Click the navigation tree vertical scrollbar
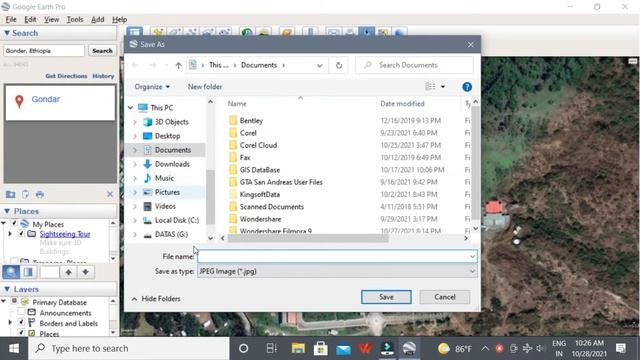Viewport: 640px width, 360px height. [x=211, y=196]
